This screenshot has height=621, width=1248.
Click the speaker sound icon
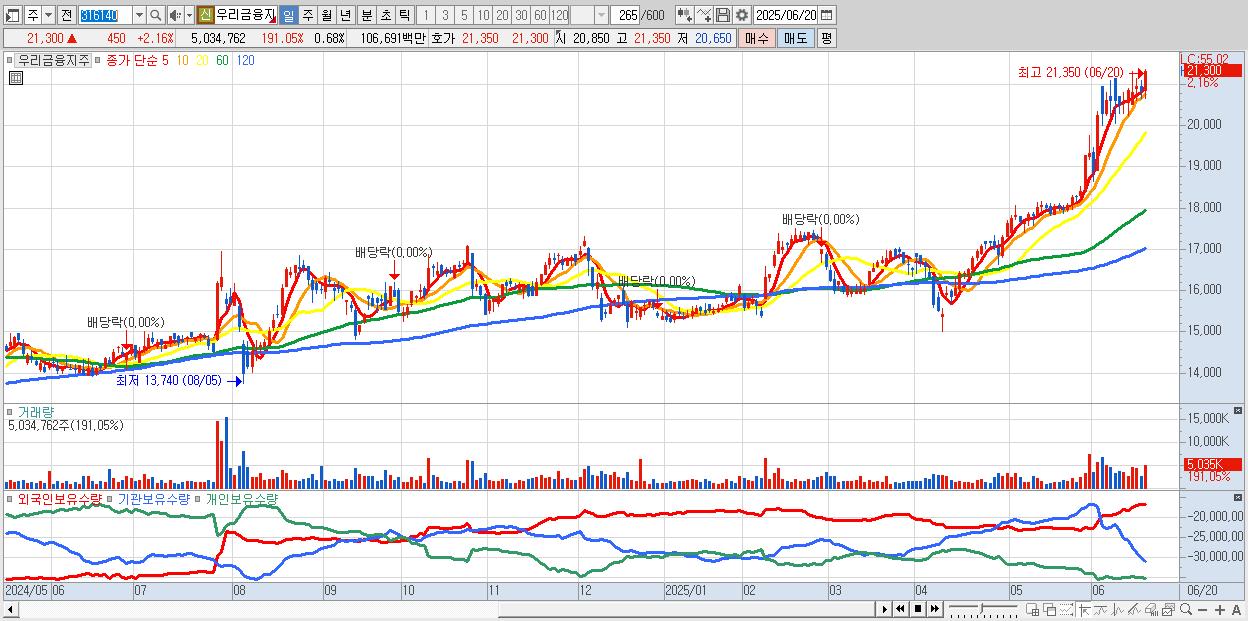click(x=174, y=15)
